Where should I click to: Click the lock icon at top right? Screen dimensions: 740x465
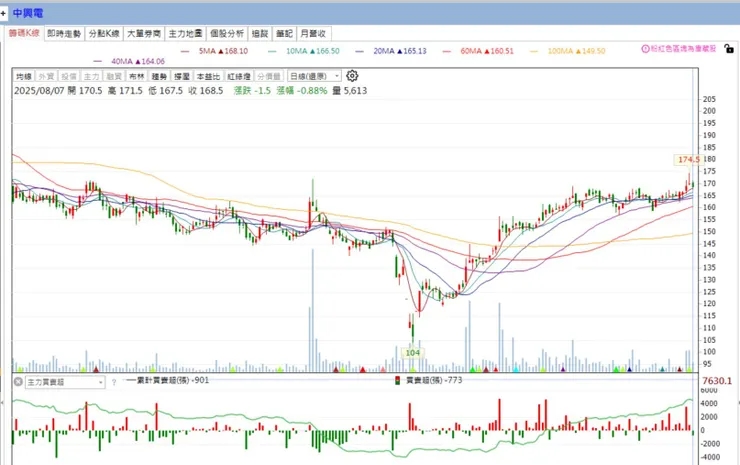[x=729, y=48]
